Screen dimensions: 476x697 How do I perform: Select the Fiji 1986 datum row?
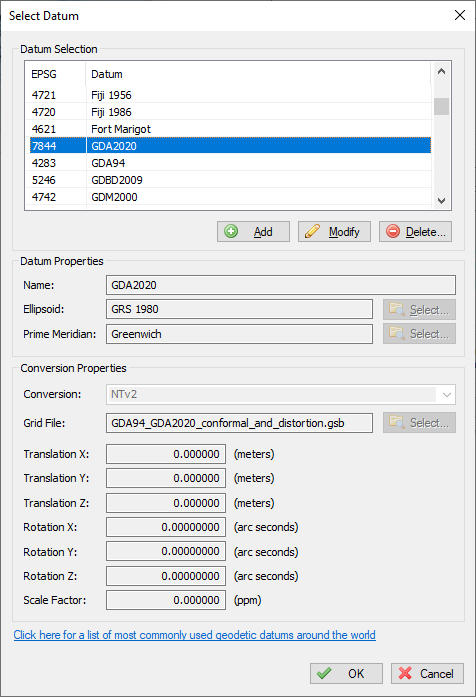pos(230,112)
